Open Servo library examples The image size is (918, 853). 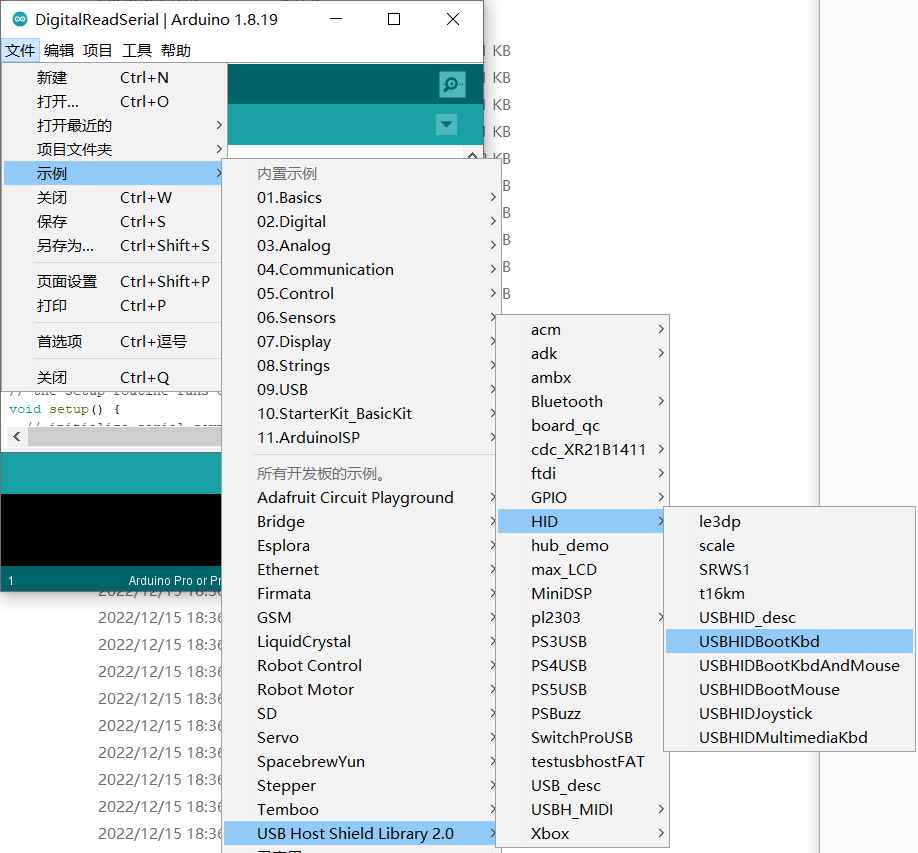[x=361, y=738]
